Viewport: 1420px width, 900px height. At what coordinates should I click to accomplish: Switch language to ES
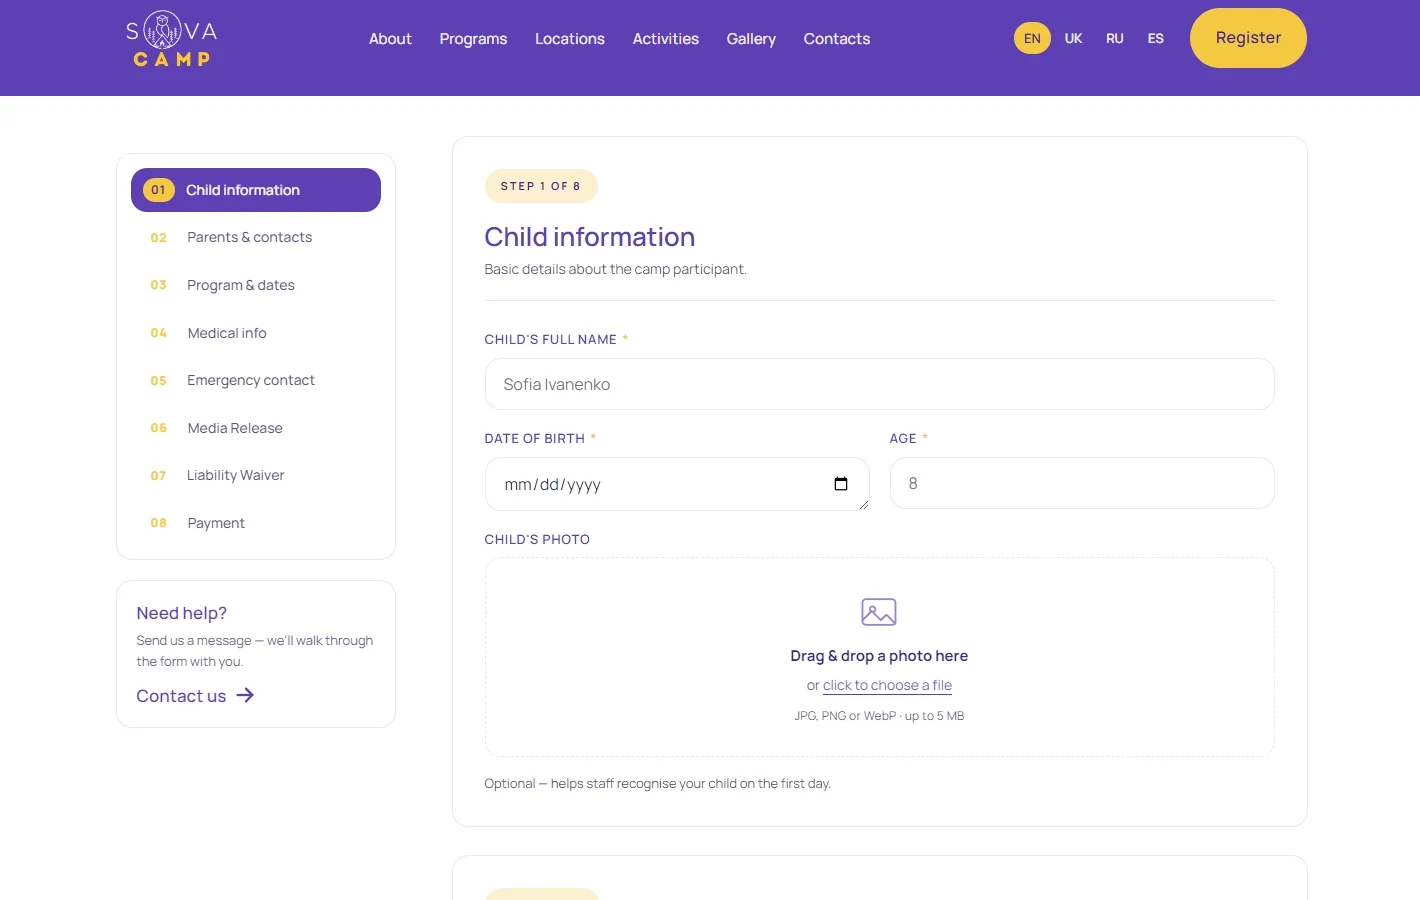coord(1156,38)
